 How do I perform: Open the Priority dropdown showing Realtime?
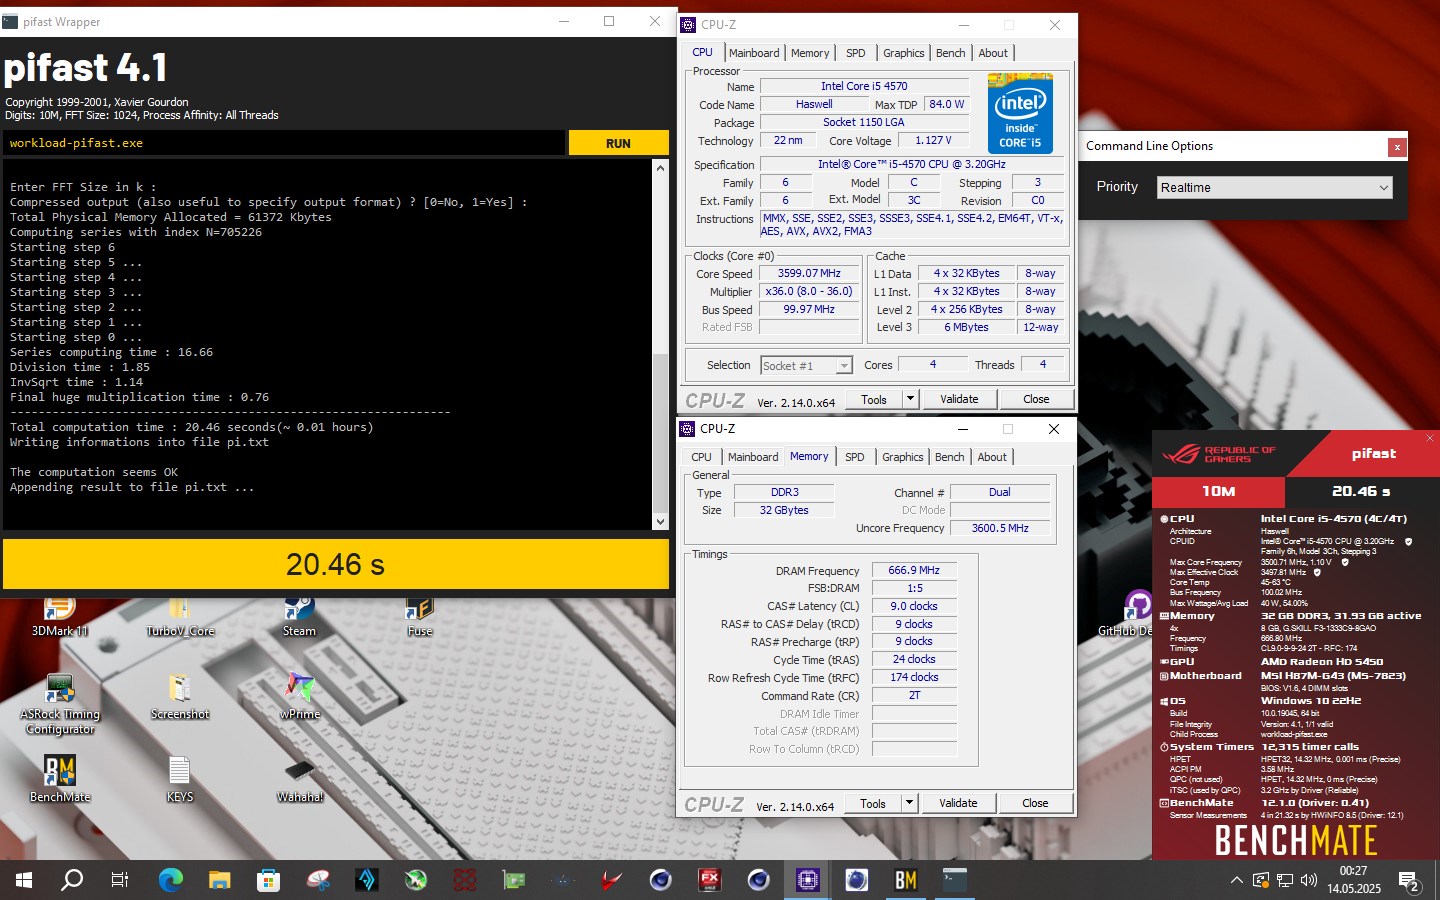1274,187
